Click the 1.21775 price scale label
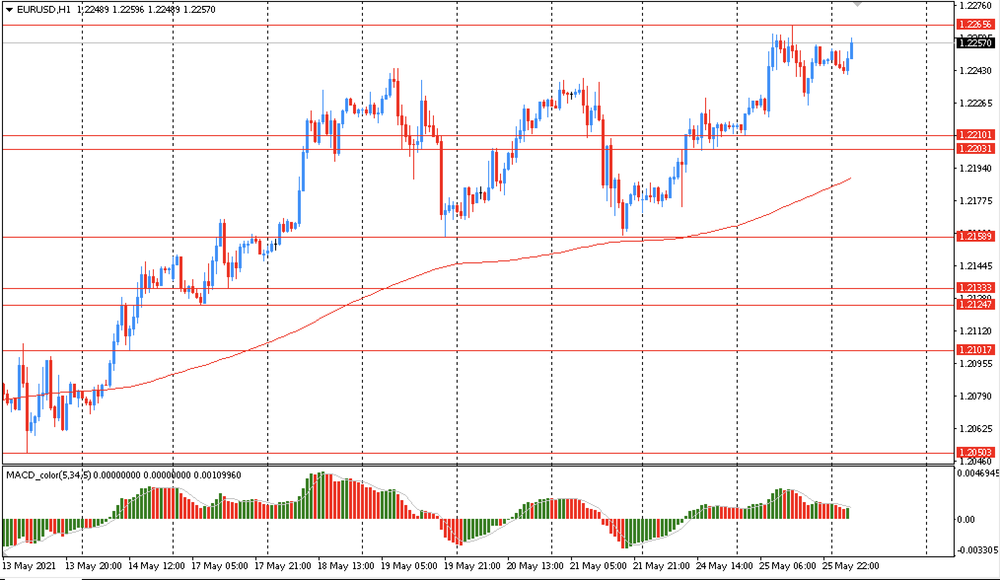 tap(976, 201)
